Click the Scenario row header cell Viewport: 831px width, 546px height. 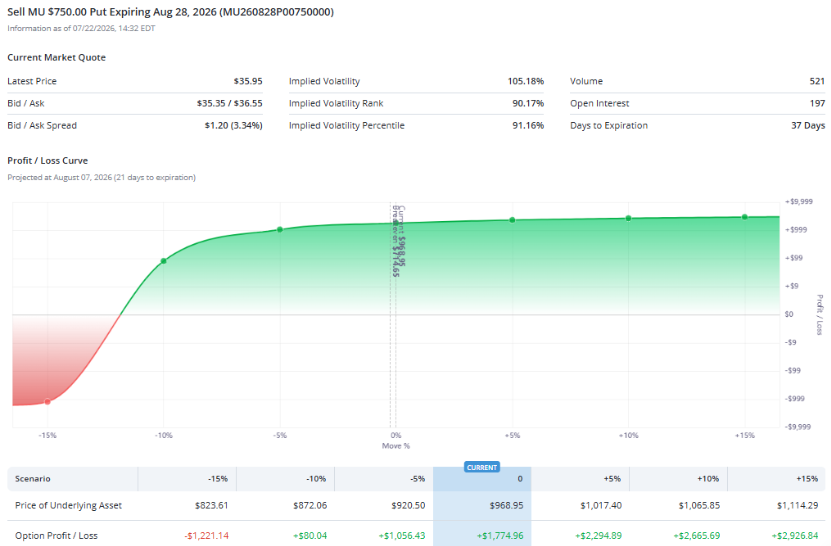click(73, 479)
